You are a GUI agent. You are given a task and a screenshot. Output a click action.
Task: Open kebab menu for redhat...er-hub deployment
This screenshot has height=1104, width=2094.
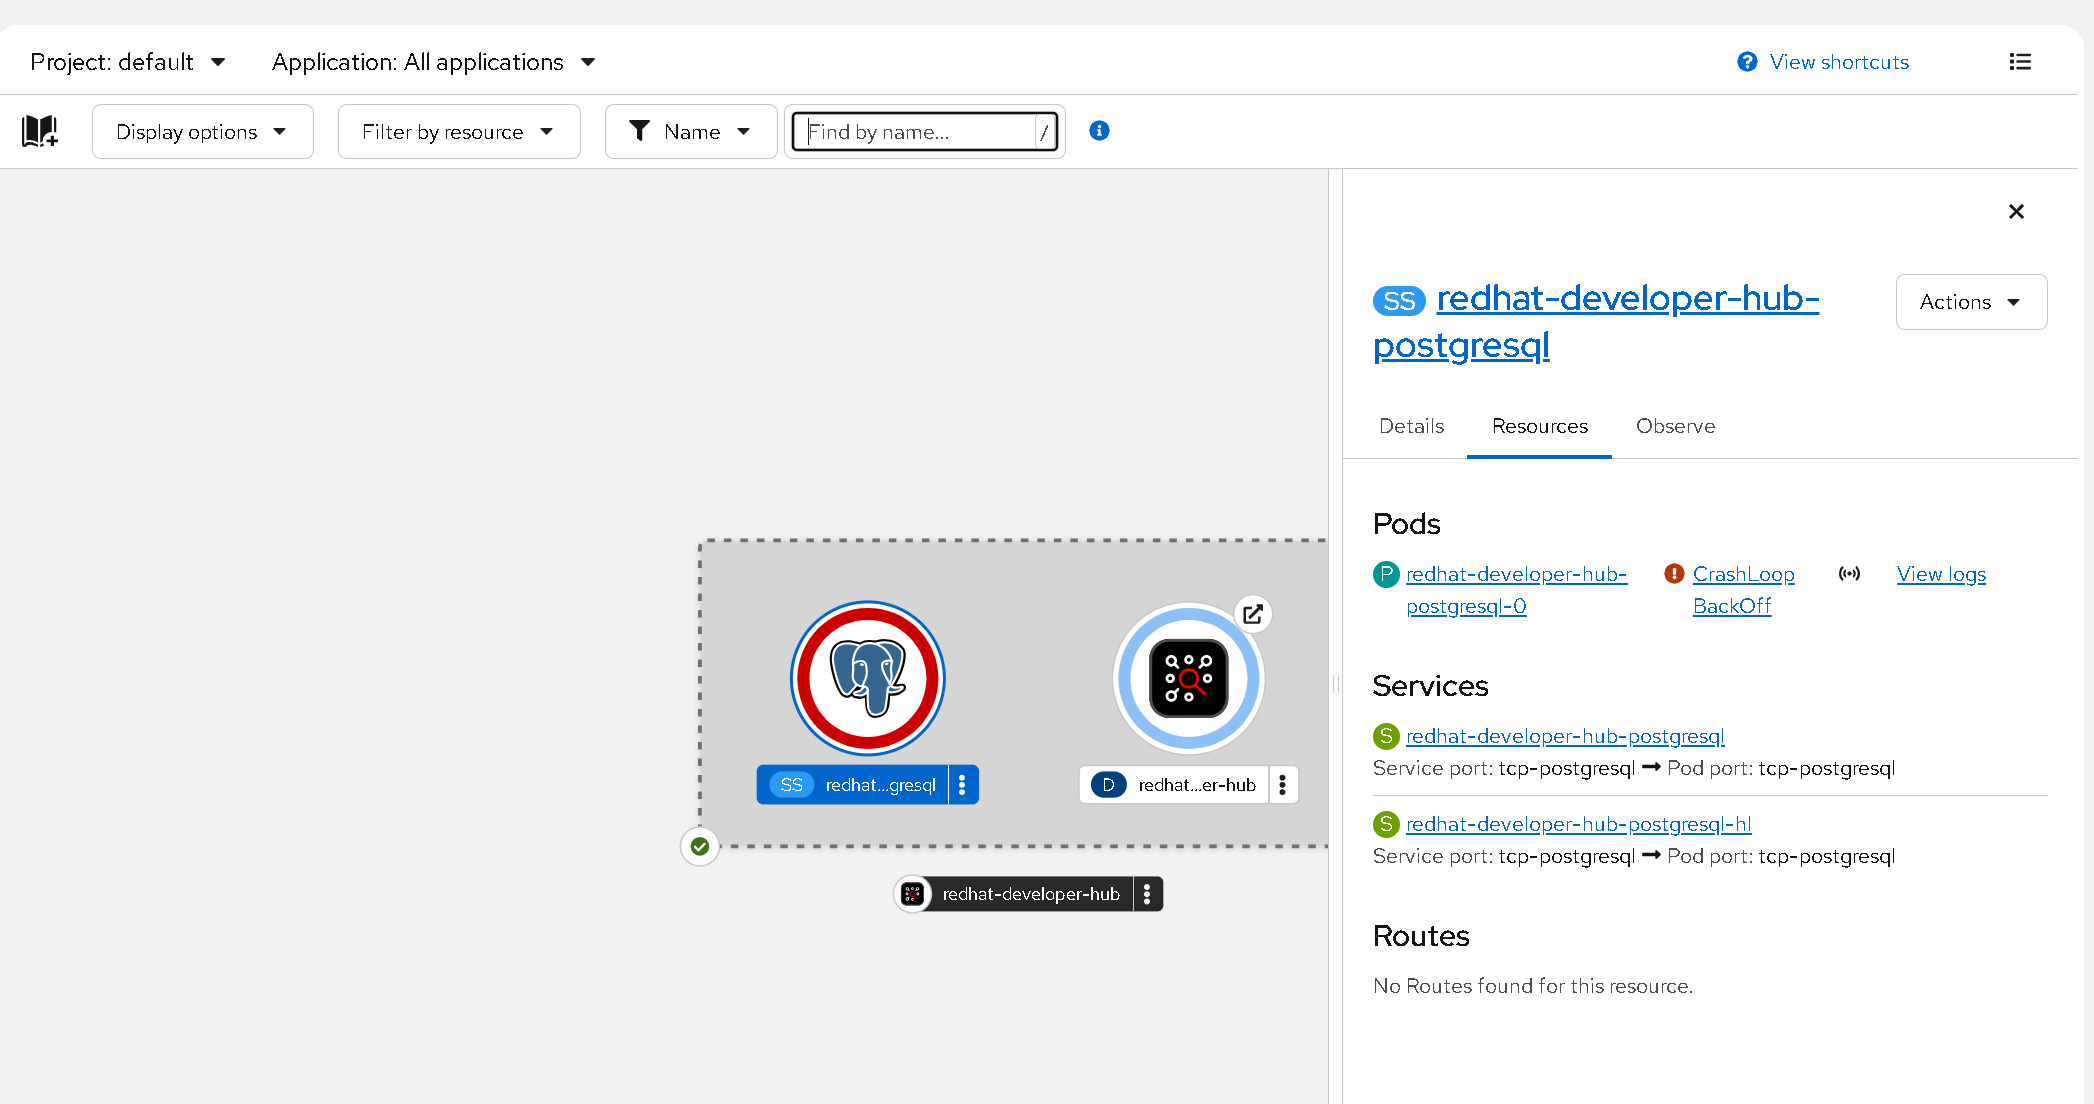click(x=1282, y=785)
